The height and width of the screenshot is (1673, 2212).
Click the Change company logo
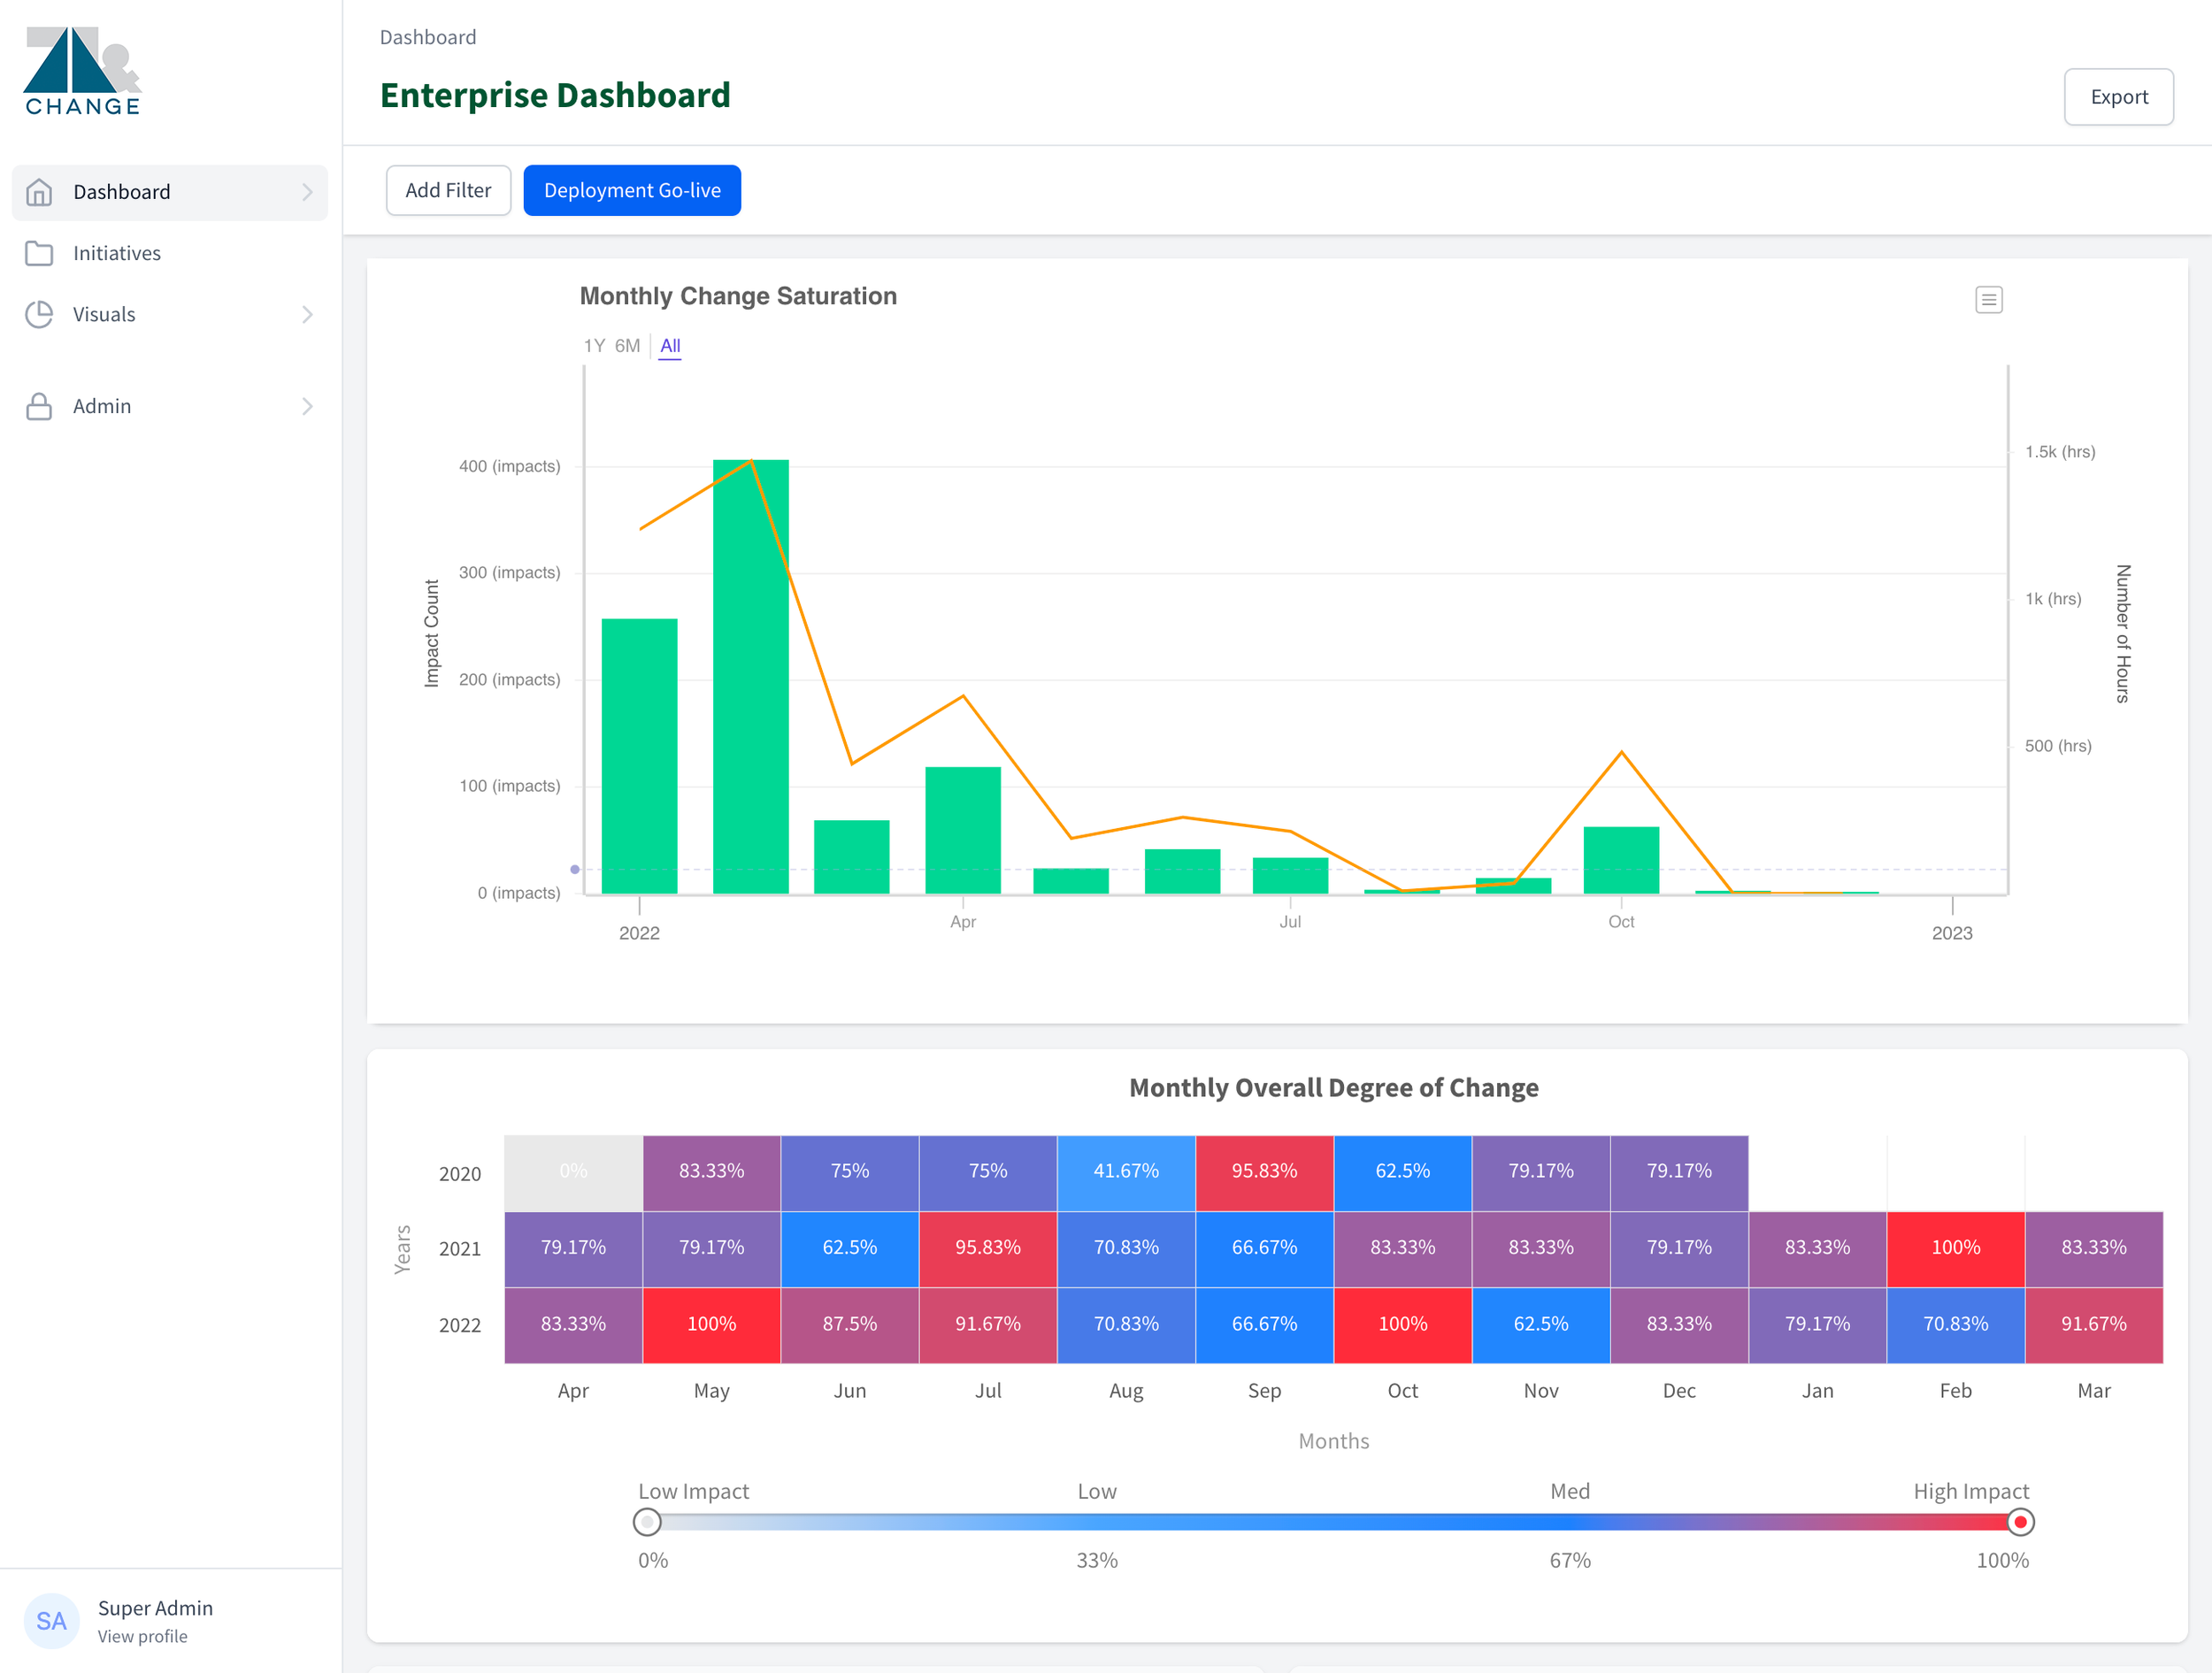pyautogui.click(x=83, y=72)
